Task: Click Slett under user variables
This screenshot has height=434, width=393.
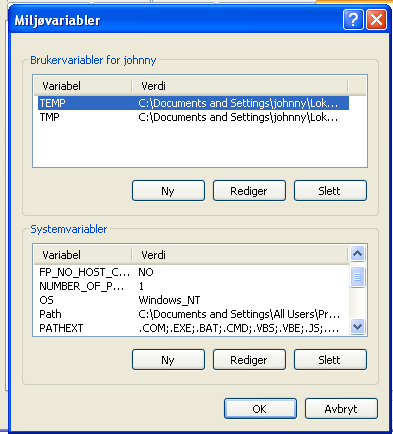Action: pos(330,191)
